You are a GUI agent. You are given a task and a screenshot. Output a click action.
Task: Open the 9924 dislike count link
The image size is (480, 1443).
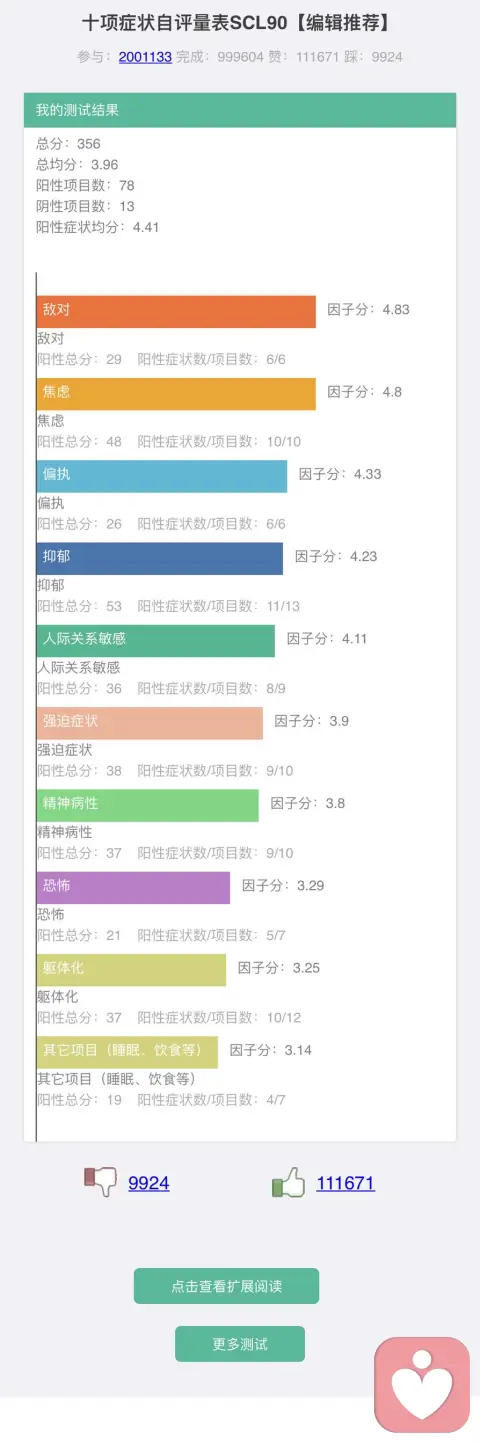coord(149,1183)
